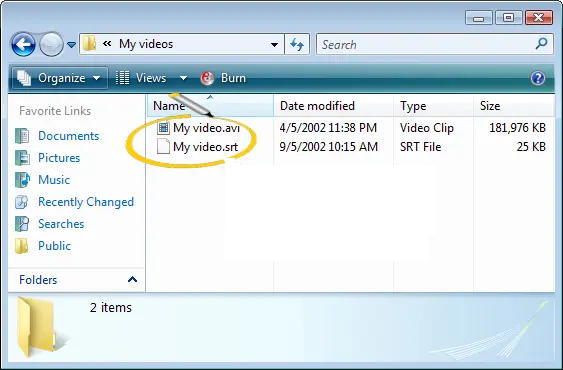
Task: Expand the address bar history dropdown
Action: [x=274, y=45]
